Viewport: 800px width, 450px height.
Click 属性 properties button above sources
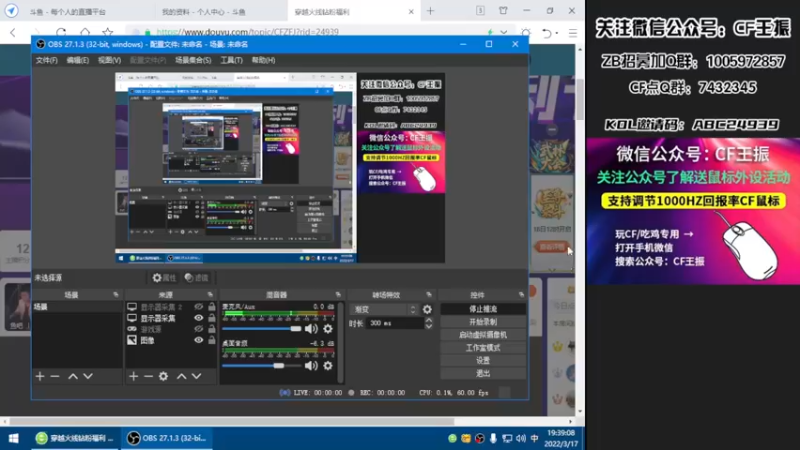(164, 278)
